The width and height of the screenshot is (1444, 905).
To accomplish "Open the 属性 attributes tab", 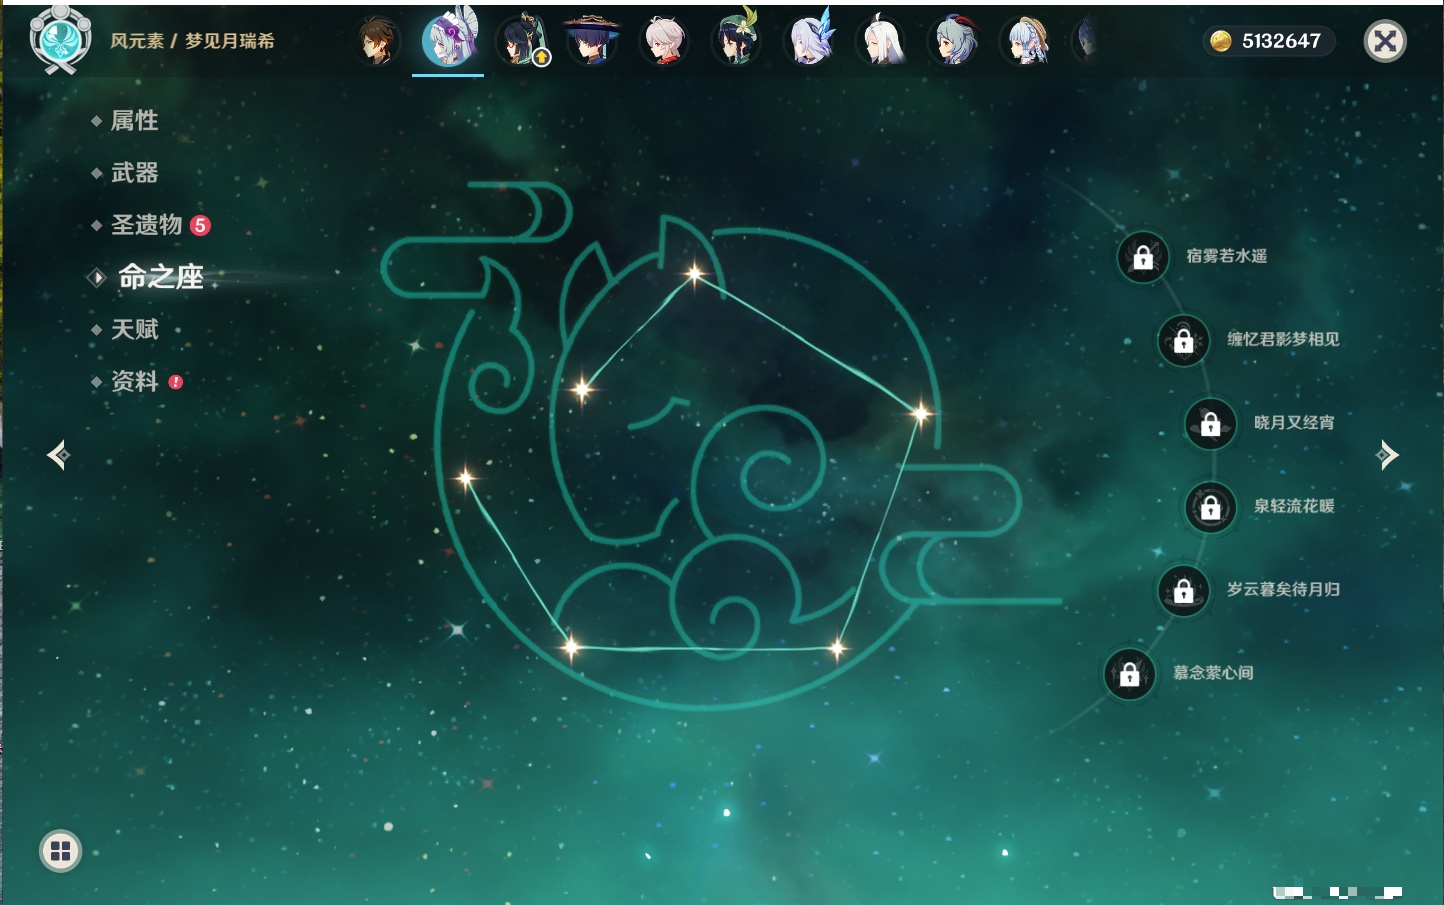I will point(134,121).
